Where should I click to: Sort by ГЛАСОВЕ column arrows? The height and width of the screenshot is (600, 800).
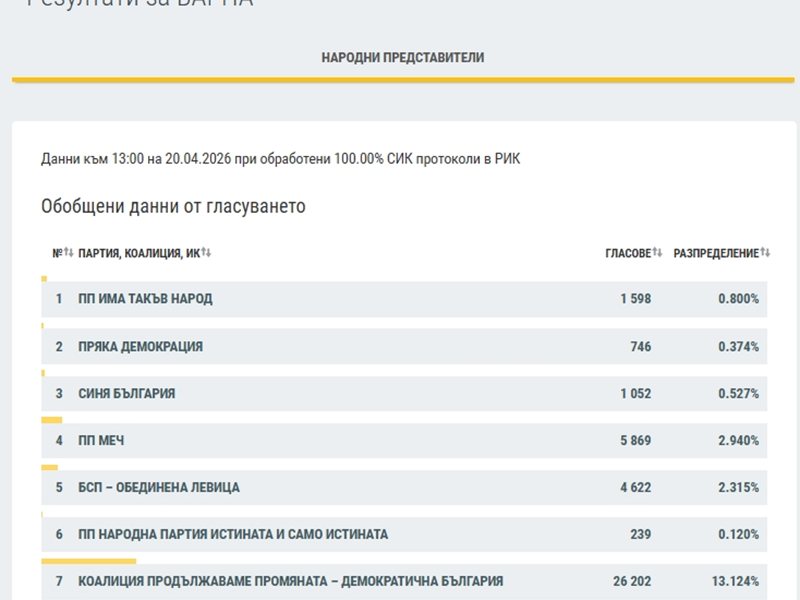click(x=657, y=252)
